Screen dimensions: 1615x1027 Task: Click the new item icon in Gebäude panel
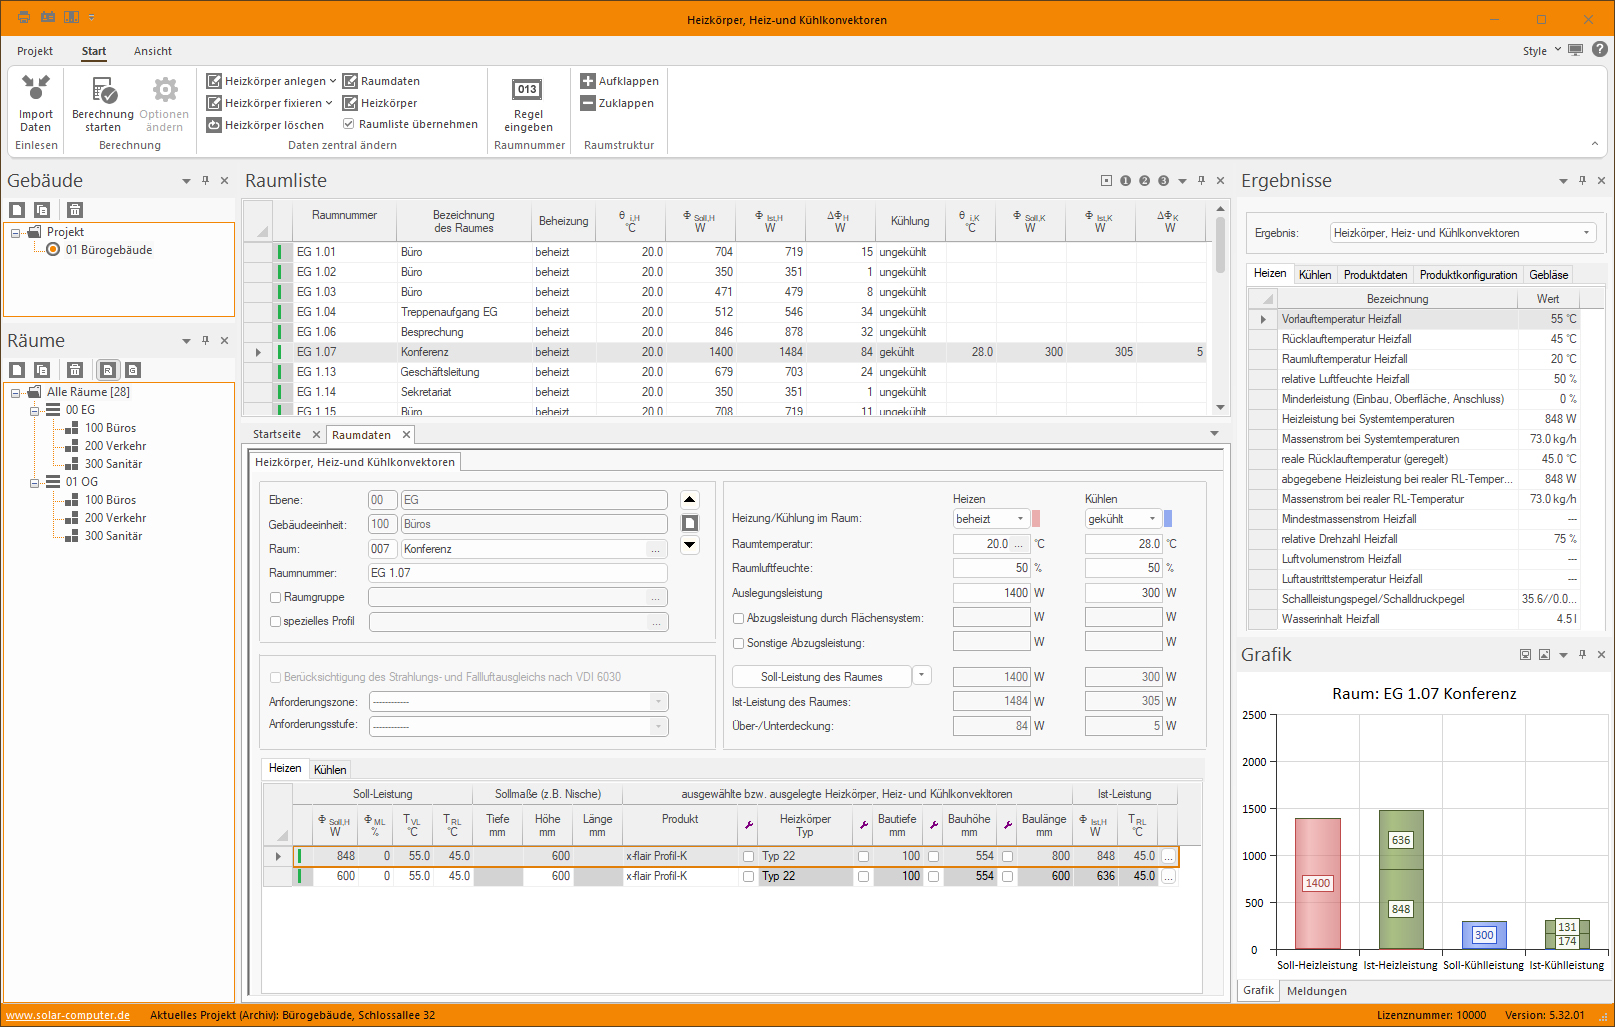17,210
